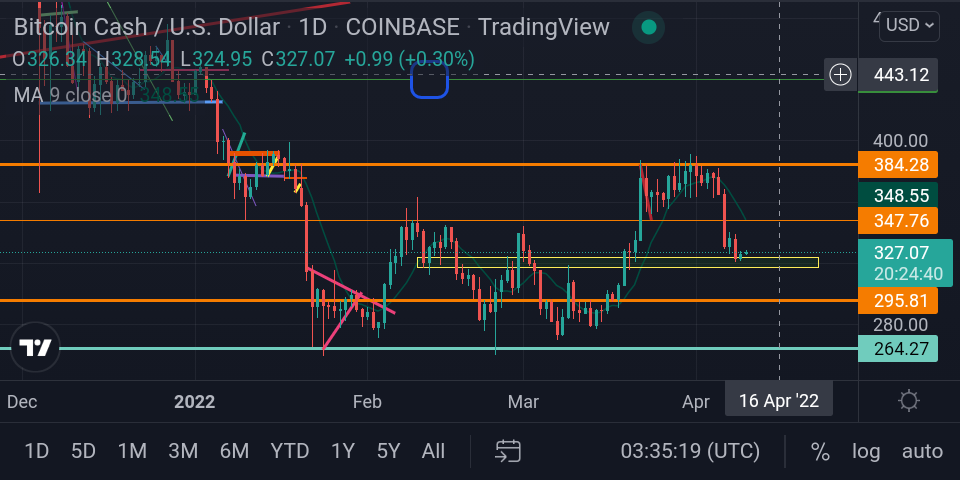Click the 2022 time axis label

coord(195,402)
